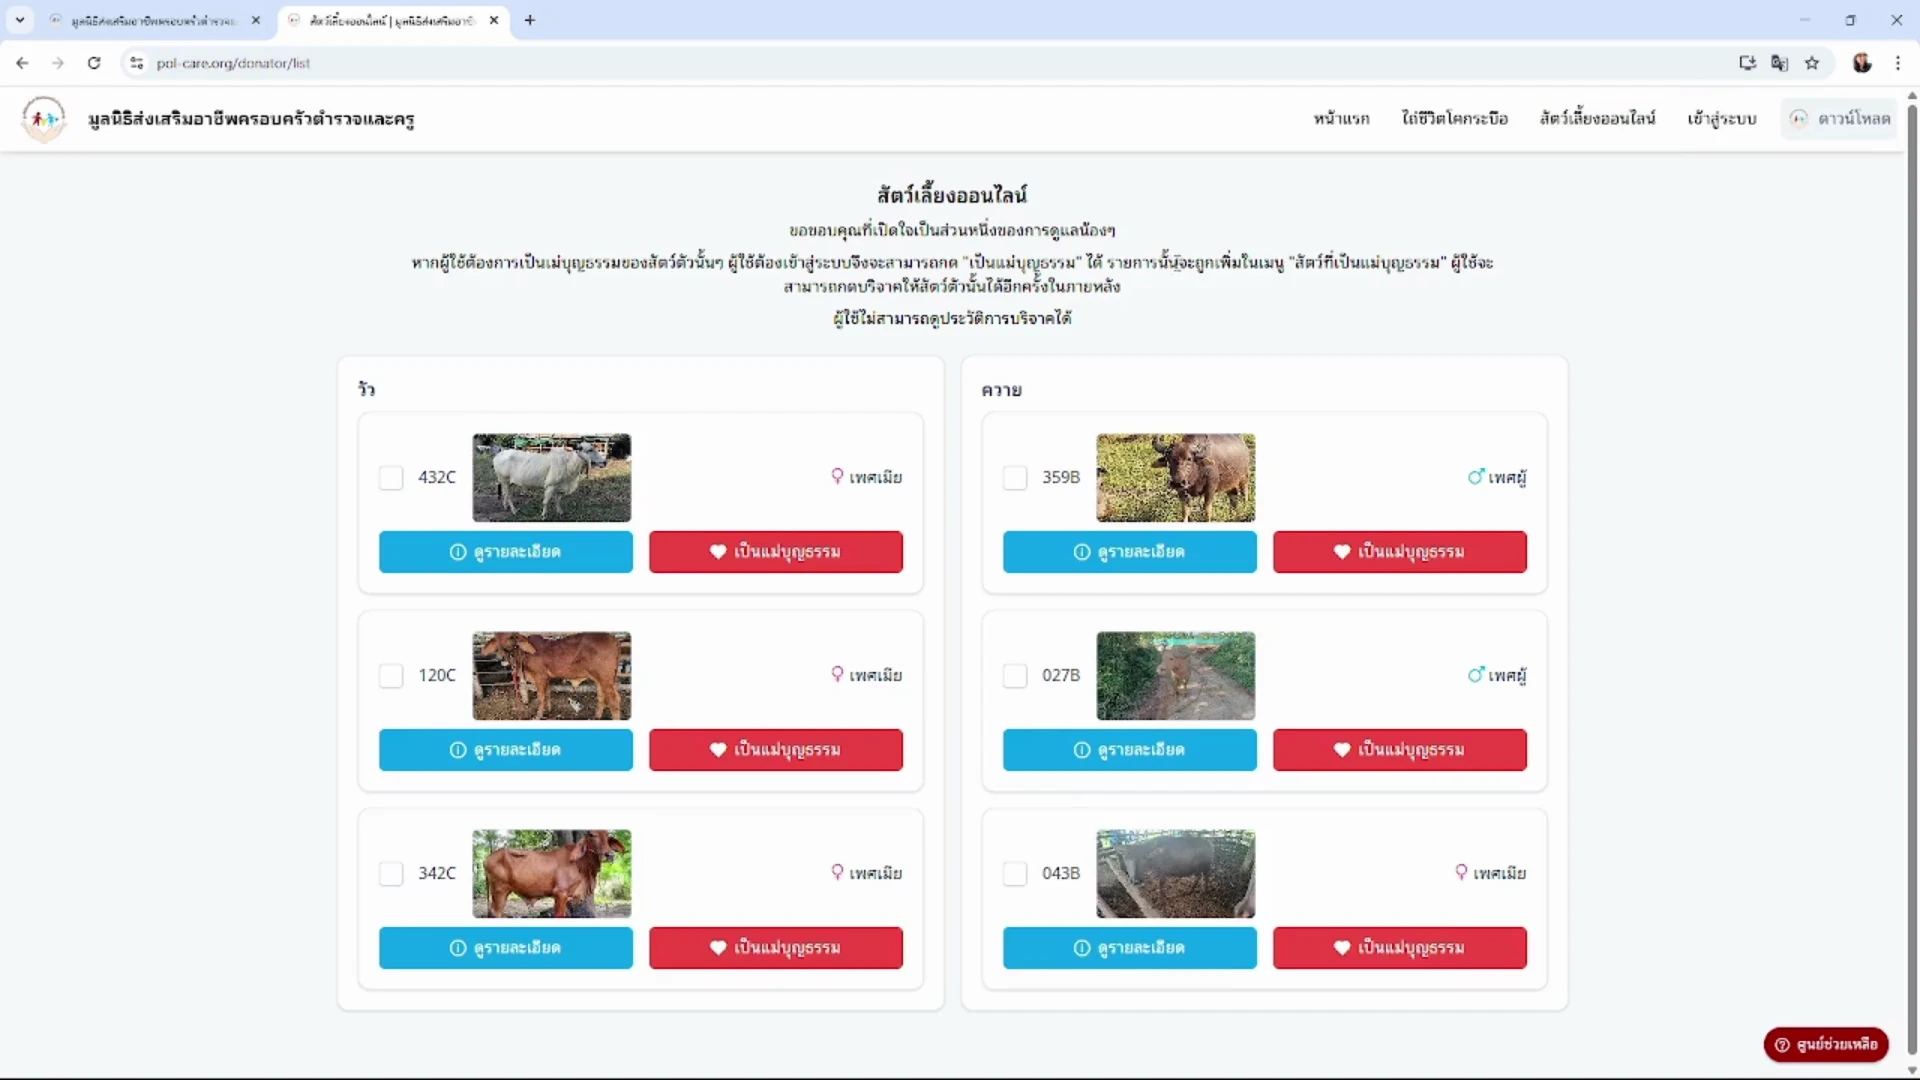Open the browser profile avatar

[1862, 63]
